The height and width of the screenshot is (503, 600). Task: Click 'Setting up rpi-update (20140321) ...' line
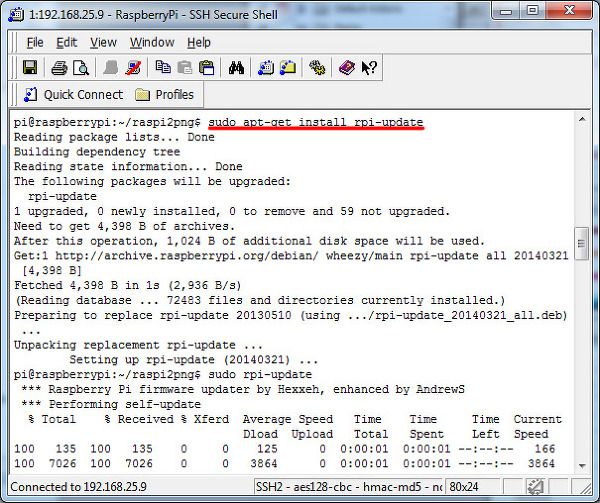click(x=193, y=360)
